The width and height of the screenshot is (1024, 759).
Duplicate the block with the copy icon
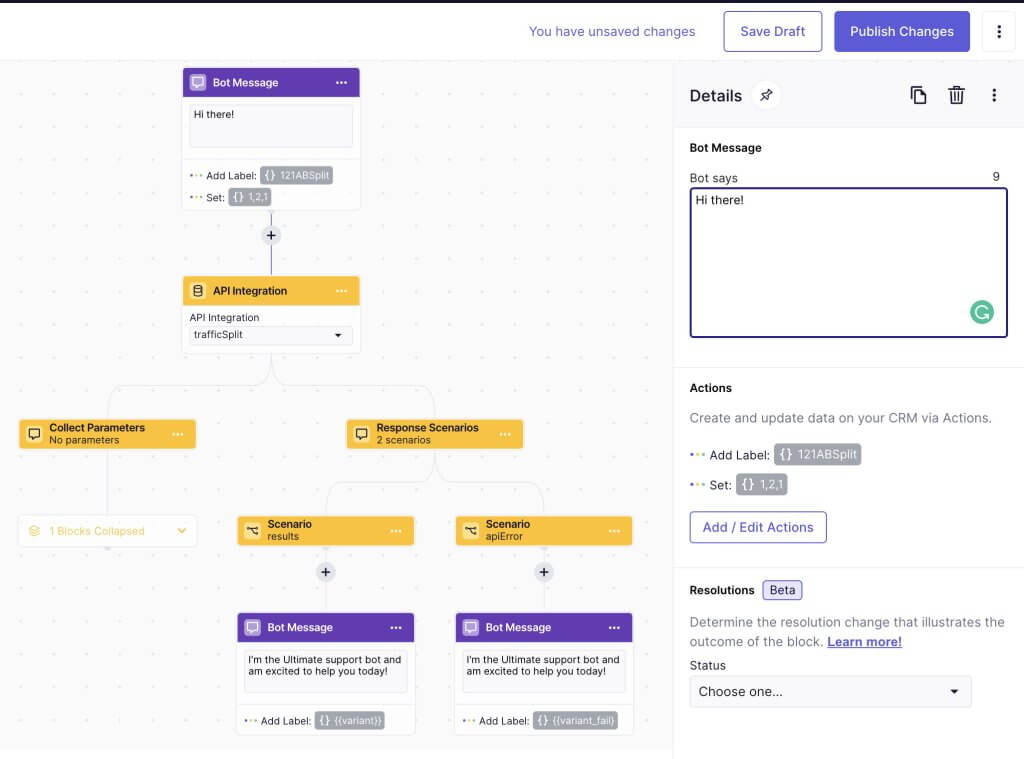918,95
